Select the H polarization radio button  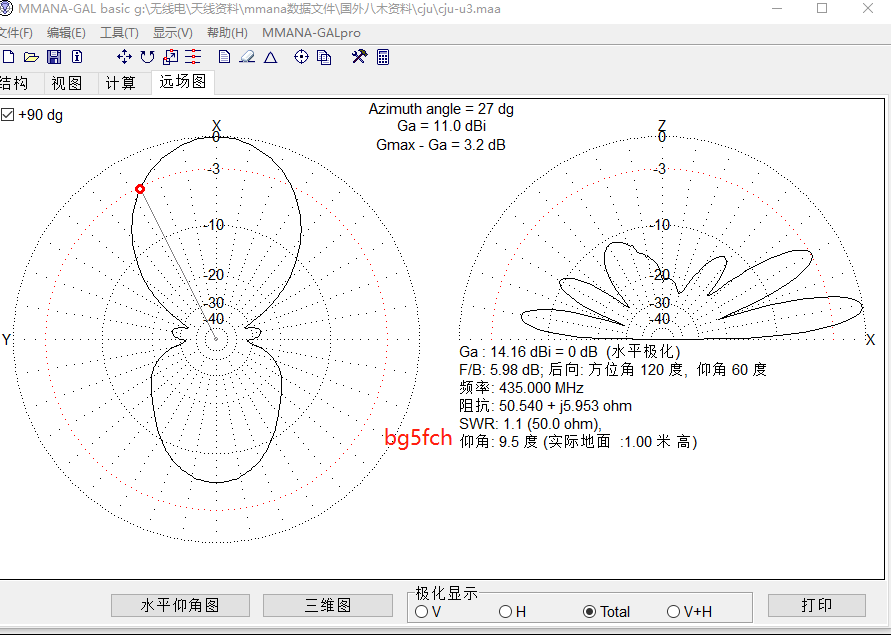[505, 611]
